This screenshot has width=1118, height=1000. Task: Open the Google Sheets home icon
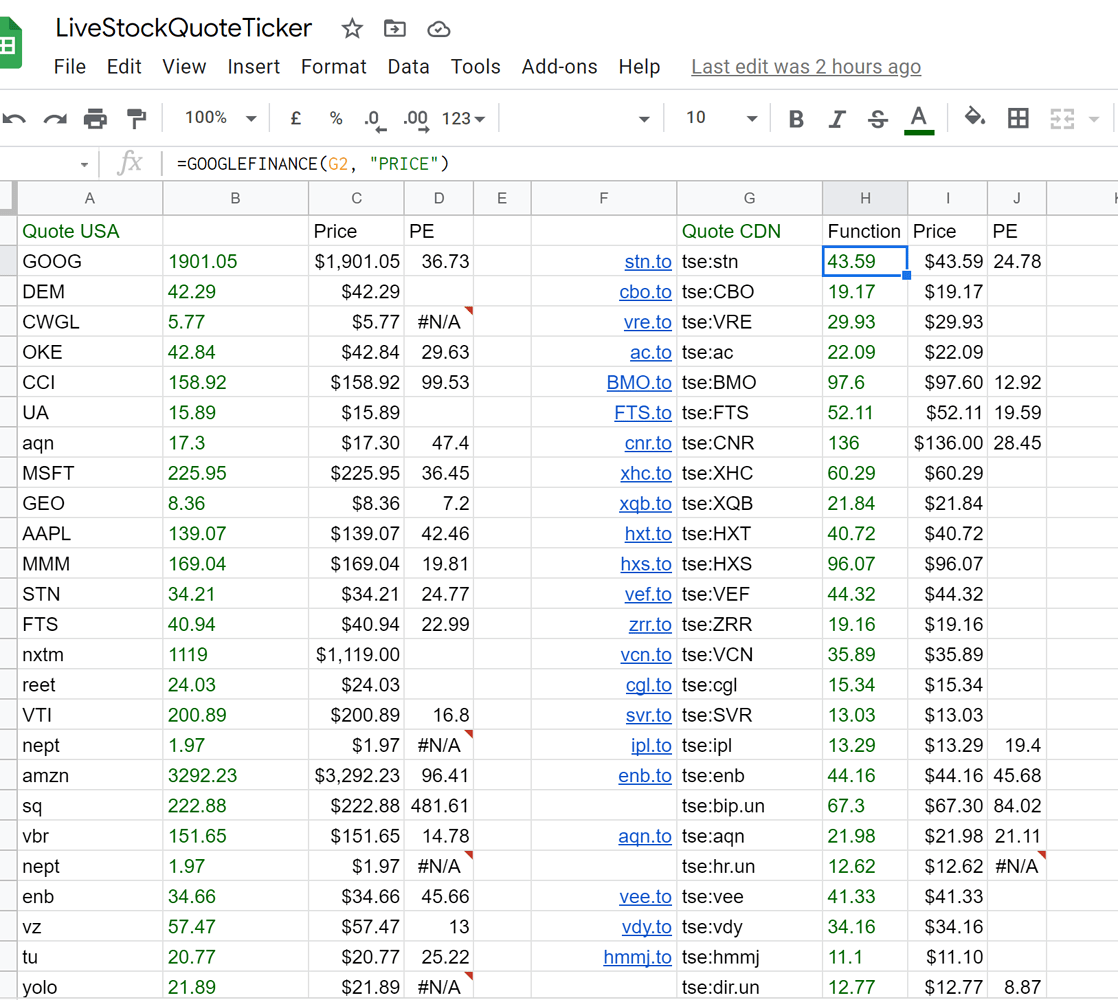click(x=10, y=44)
